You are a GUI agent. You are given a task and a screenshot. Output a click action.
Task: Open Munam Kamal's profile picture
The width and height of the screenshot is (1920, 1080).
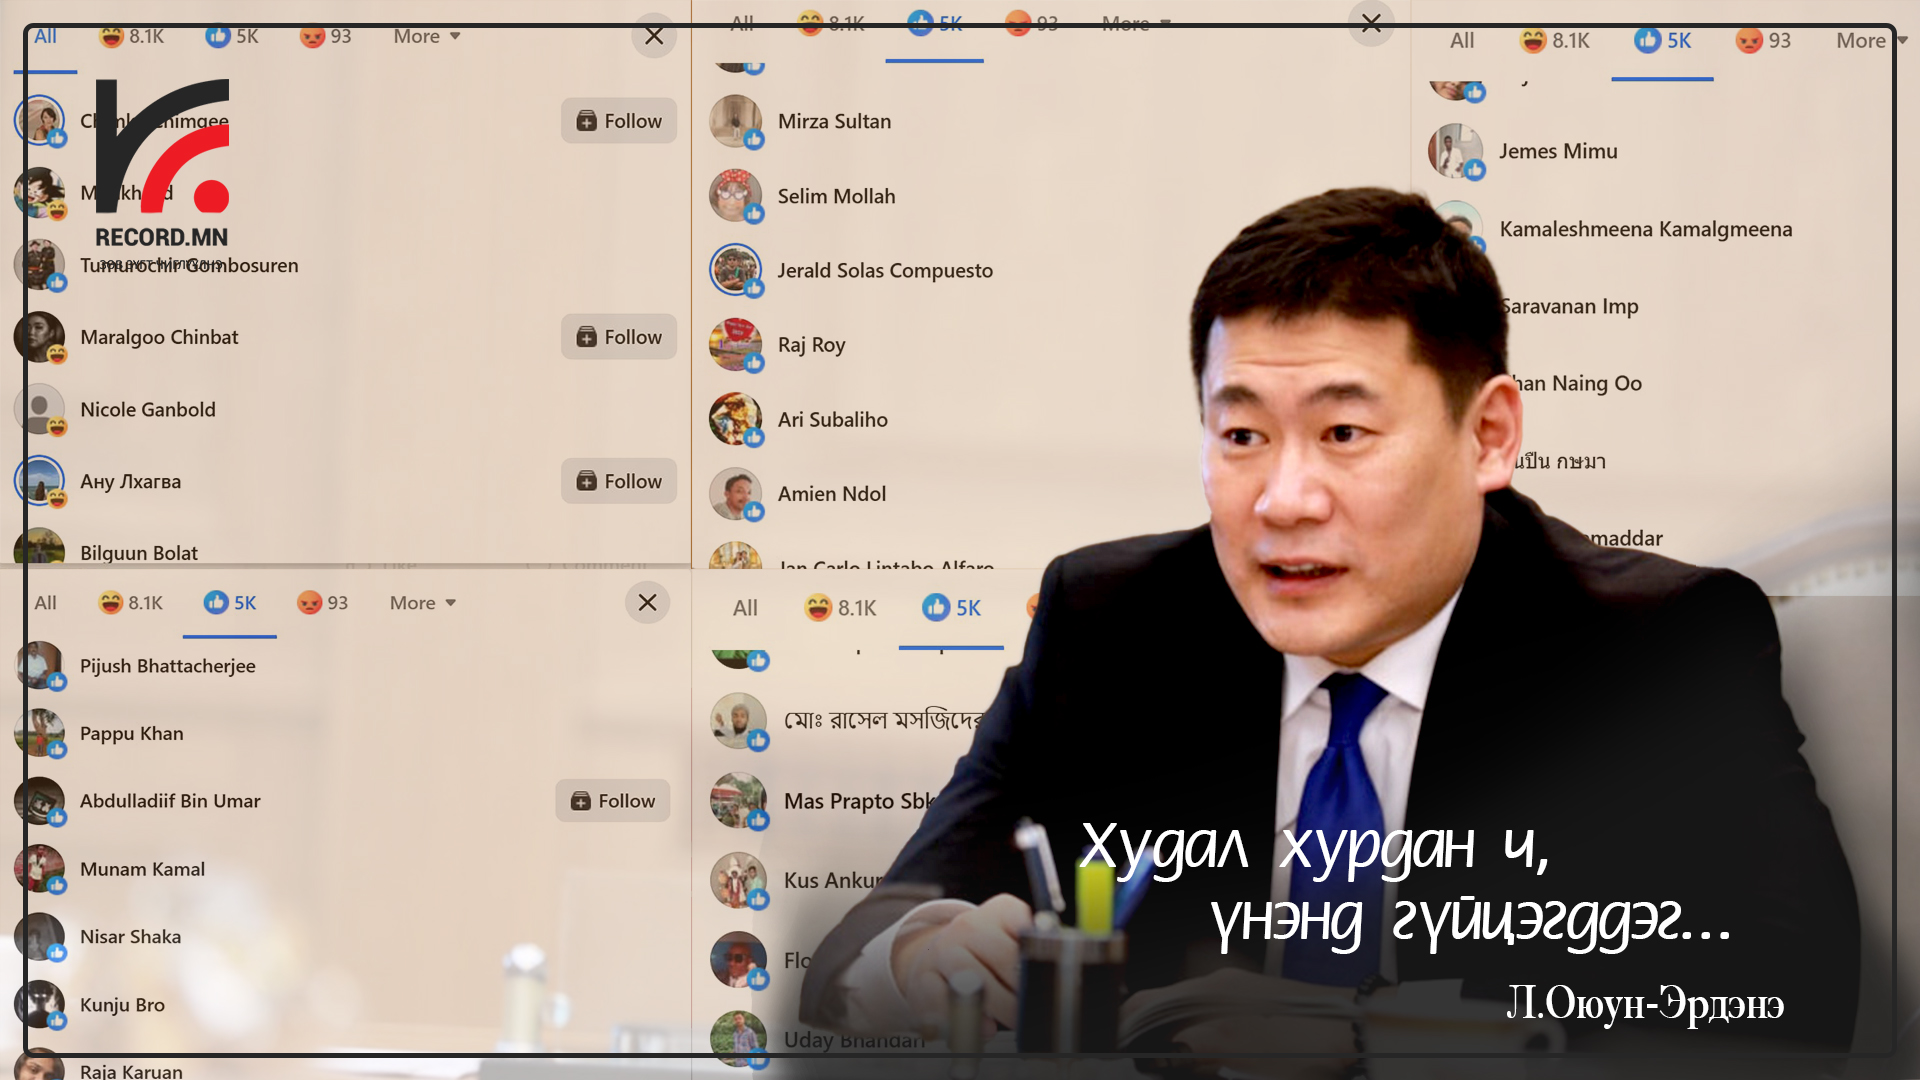(x=40, y=869)
